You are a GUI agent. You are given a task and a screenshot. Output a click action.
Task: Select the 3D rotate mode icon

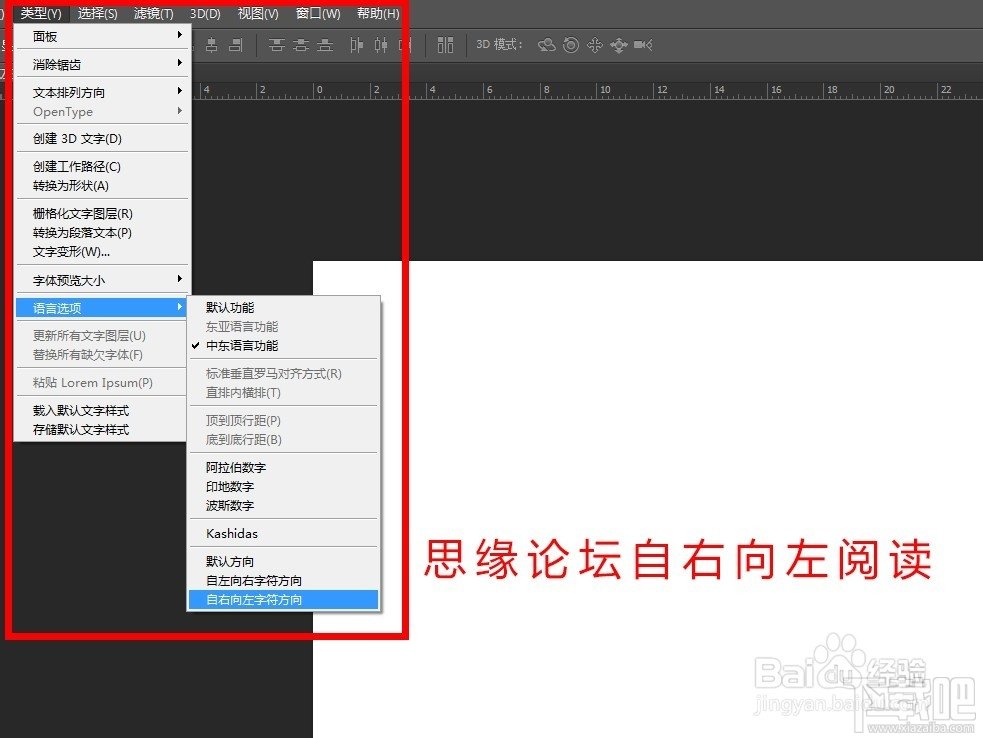547,45
